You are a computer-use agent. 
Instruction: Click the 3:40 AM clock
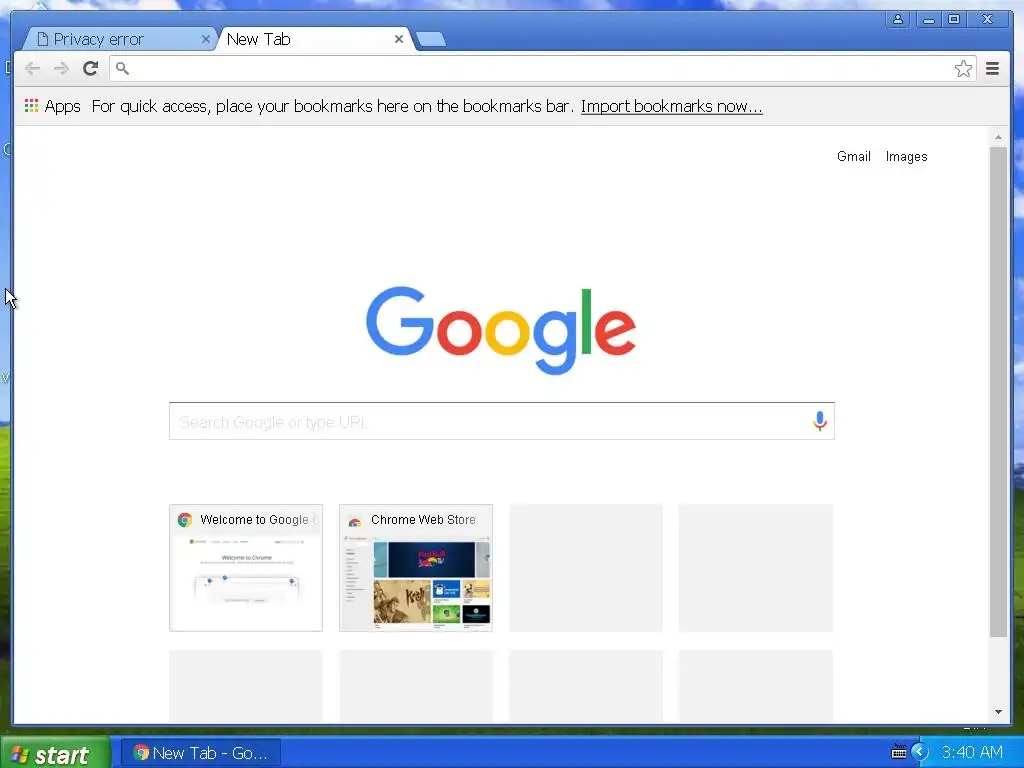tap(972, 753)
